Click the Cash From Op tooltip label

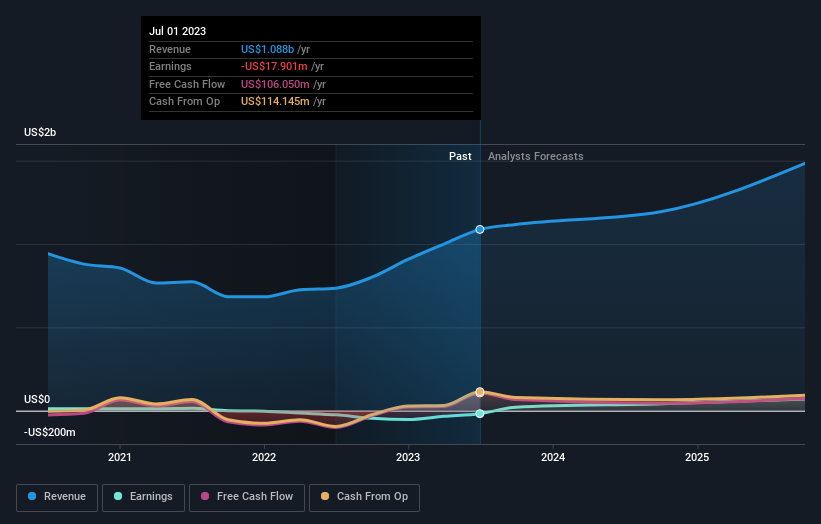(184, 102)
